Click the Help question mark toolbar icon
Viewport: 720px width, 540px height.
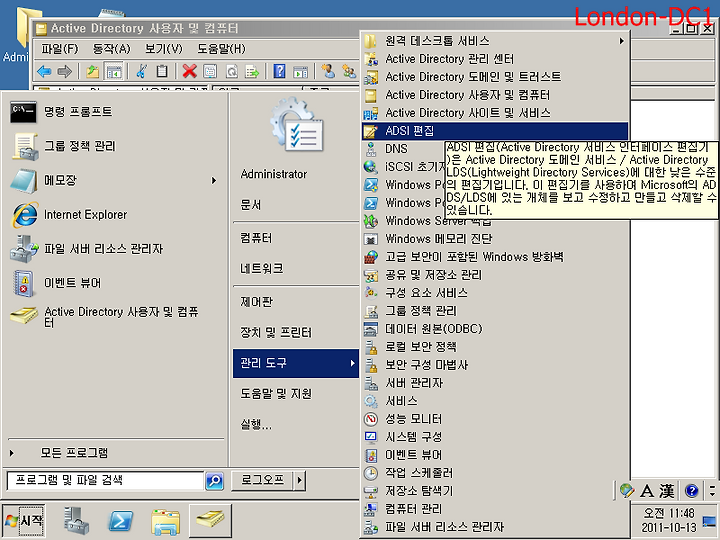point(279,71)
